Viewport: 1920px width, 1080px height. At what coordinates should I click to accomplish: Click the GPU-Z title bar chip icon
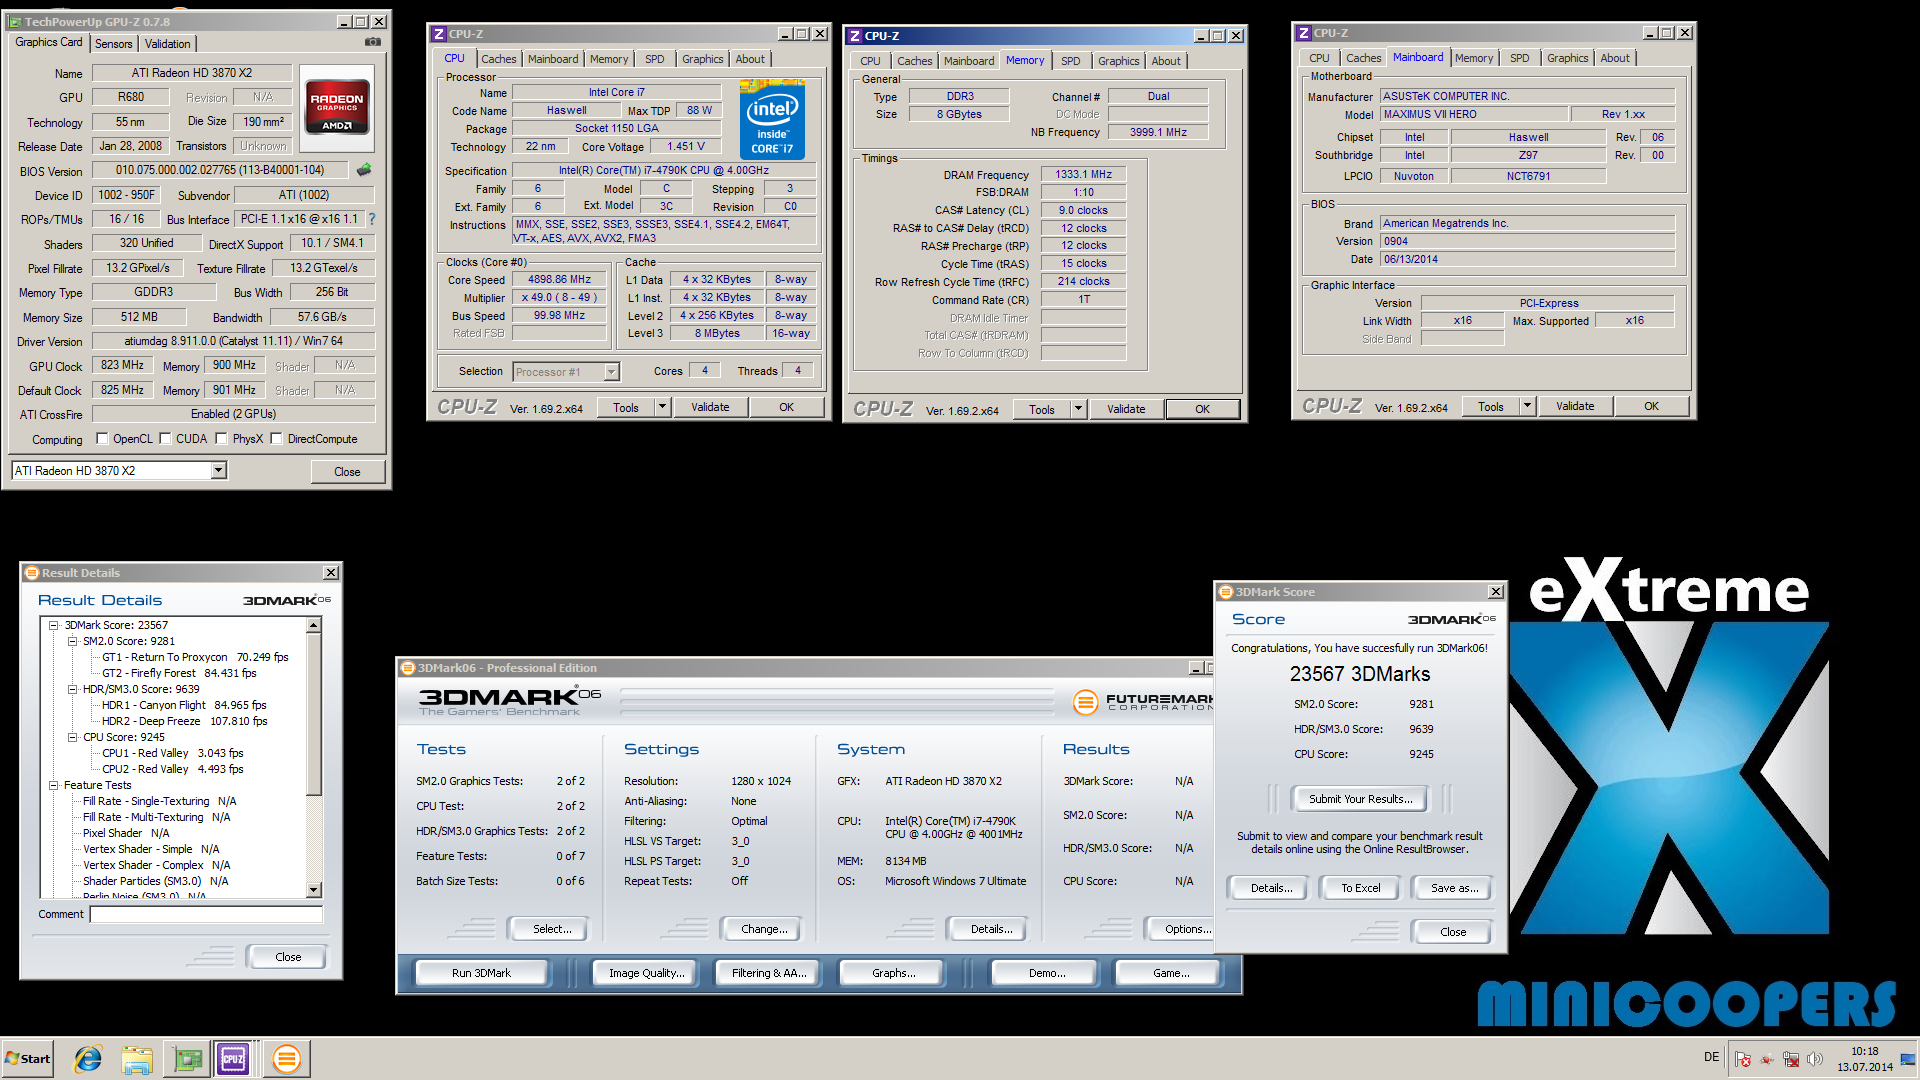click(15, 21)
